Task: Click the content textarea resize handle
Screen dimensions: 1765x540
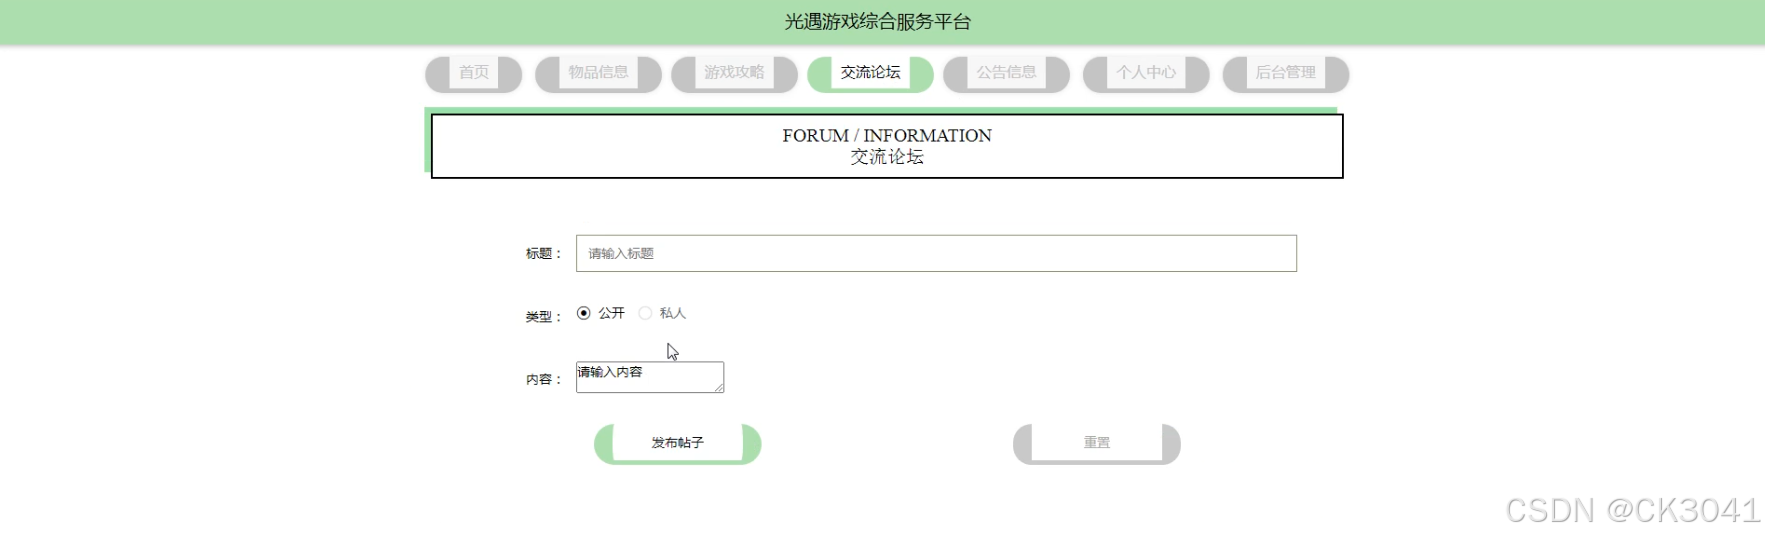Action: pos(719,388)
